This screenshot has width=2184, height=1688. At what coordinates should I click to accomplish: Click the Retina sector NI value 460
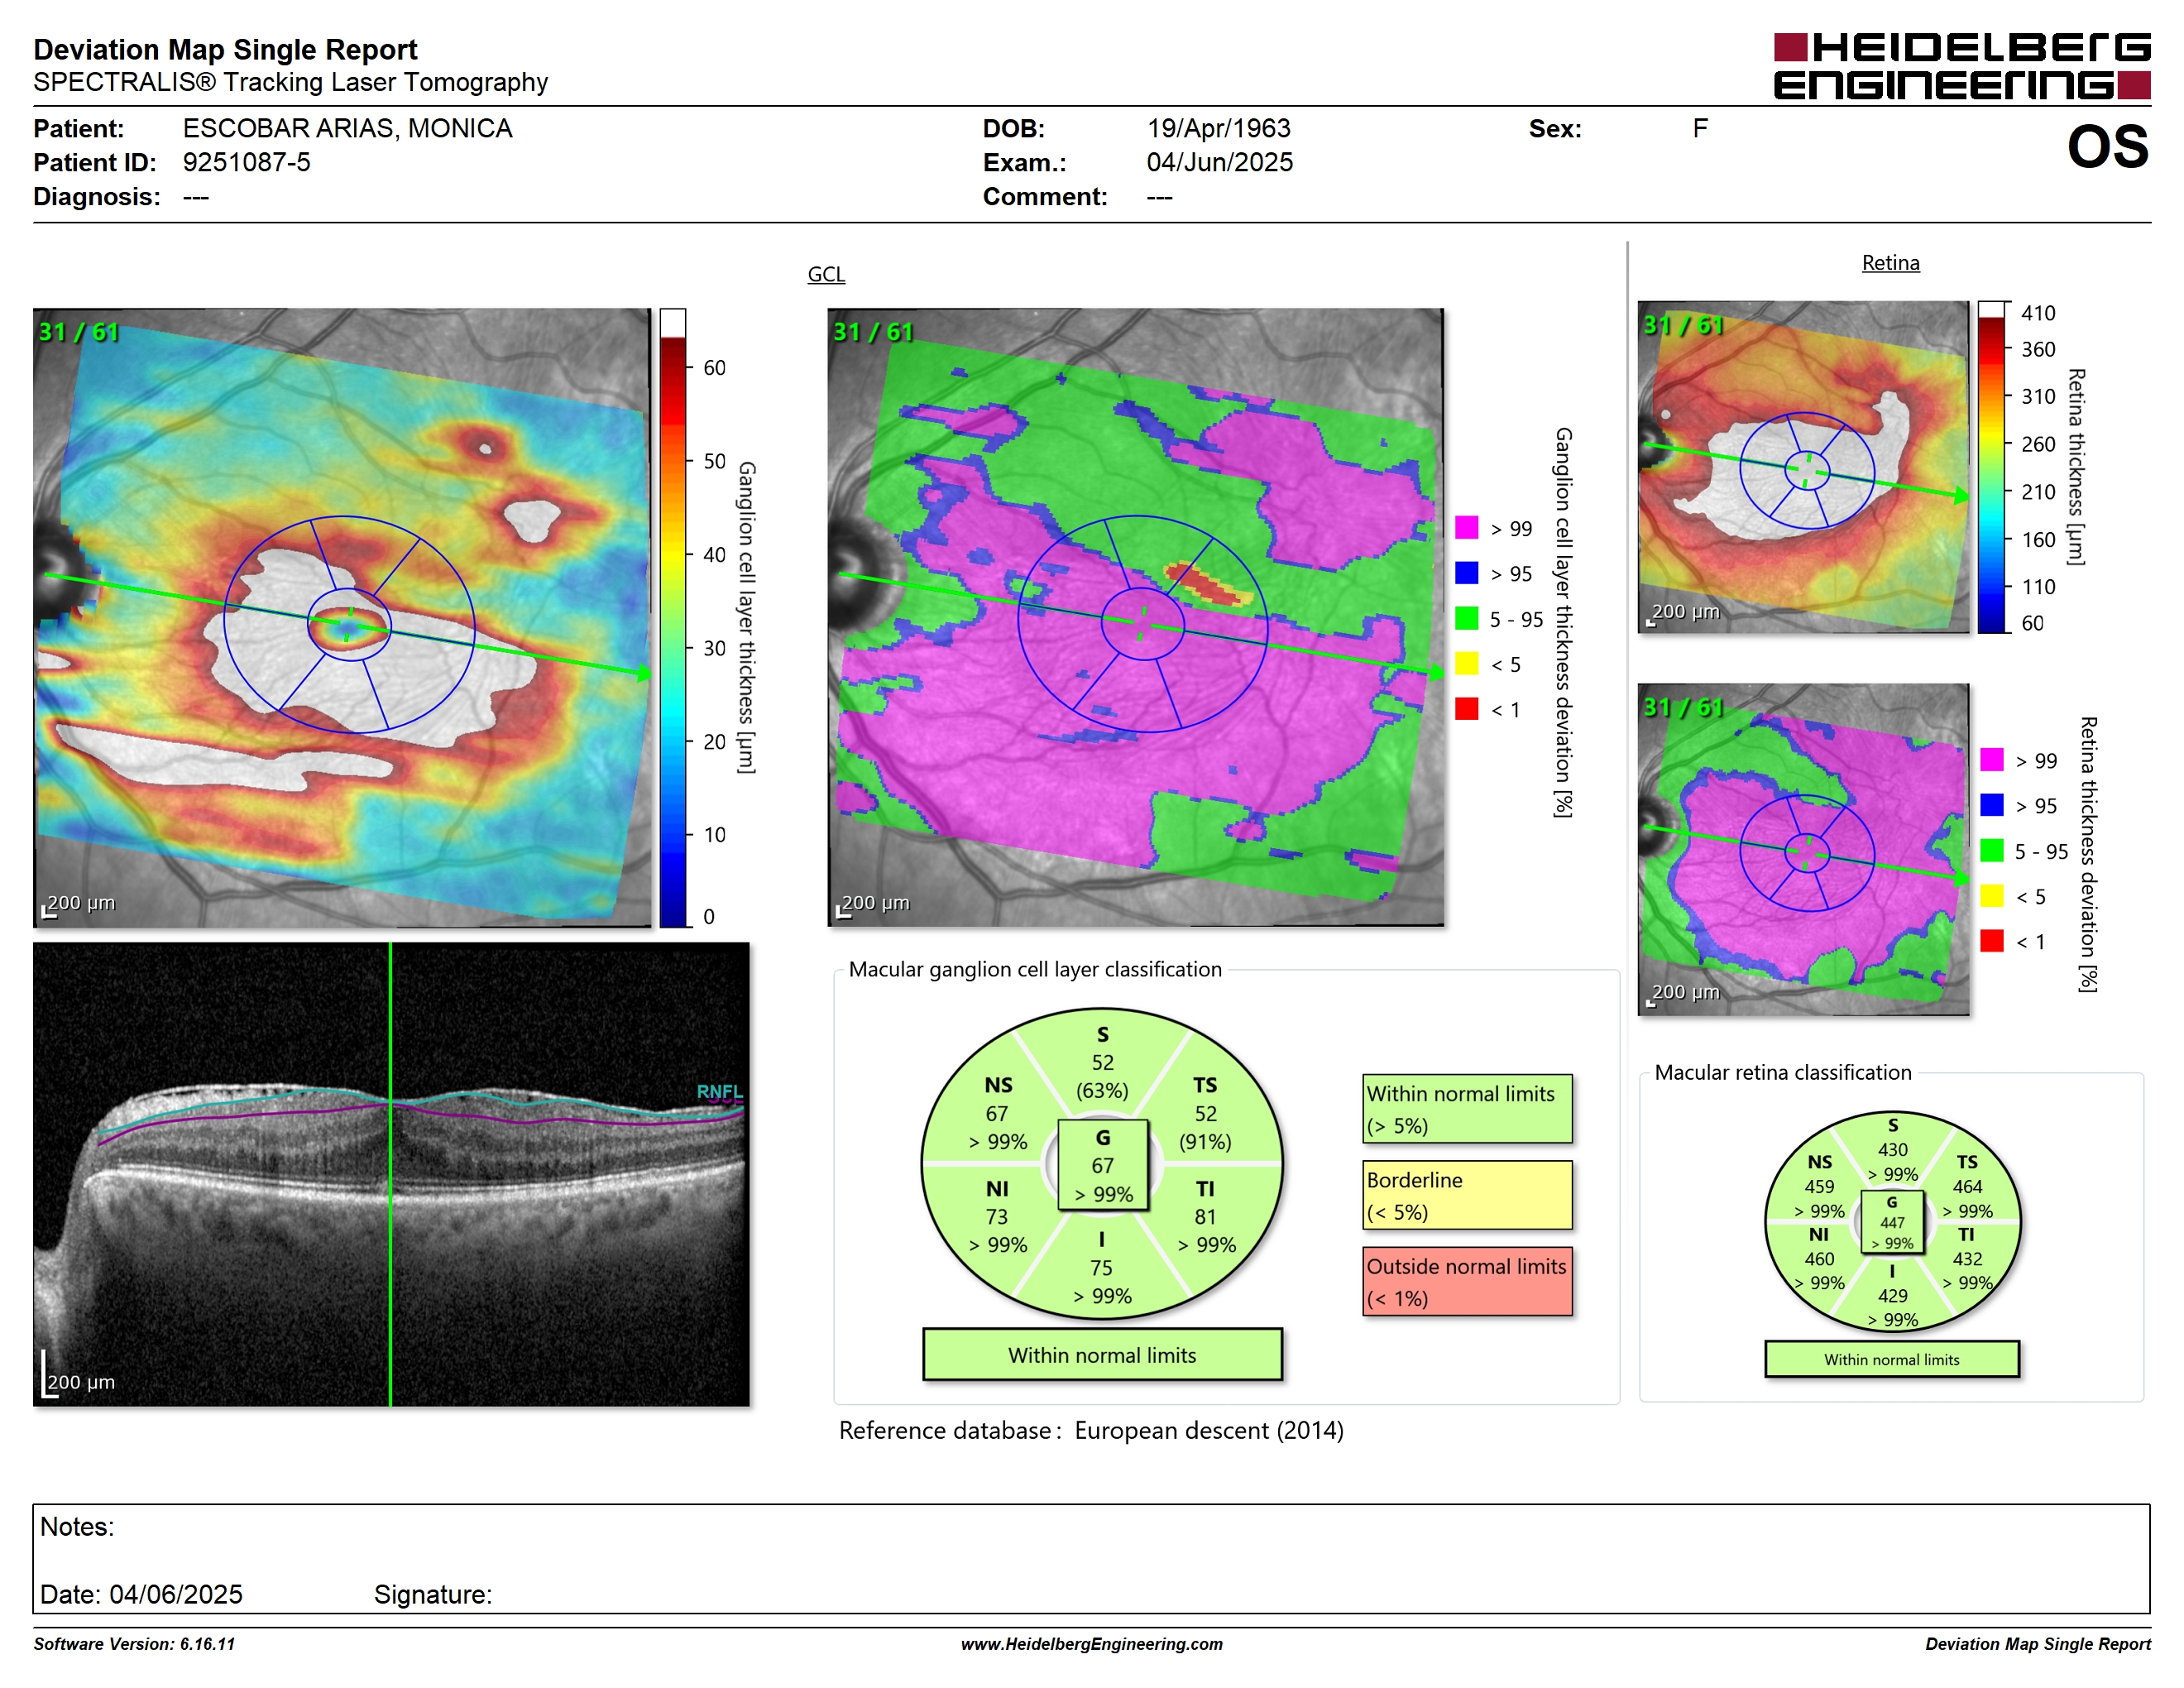click(1819, 1259)
